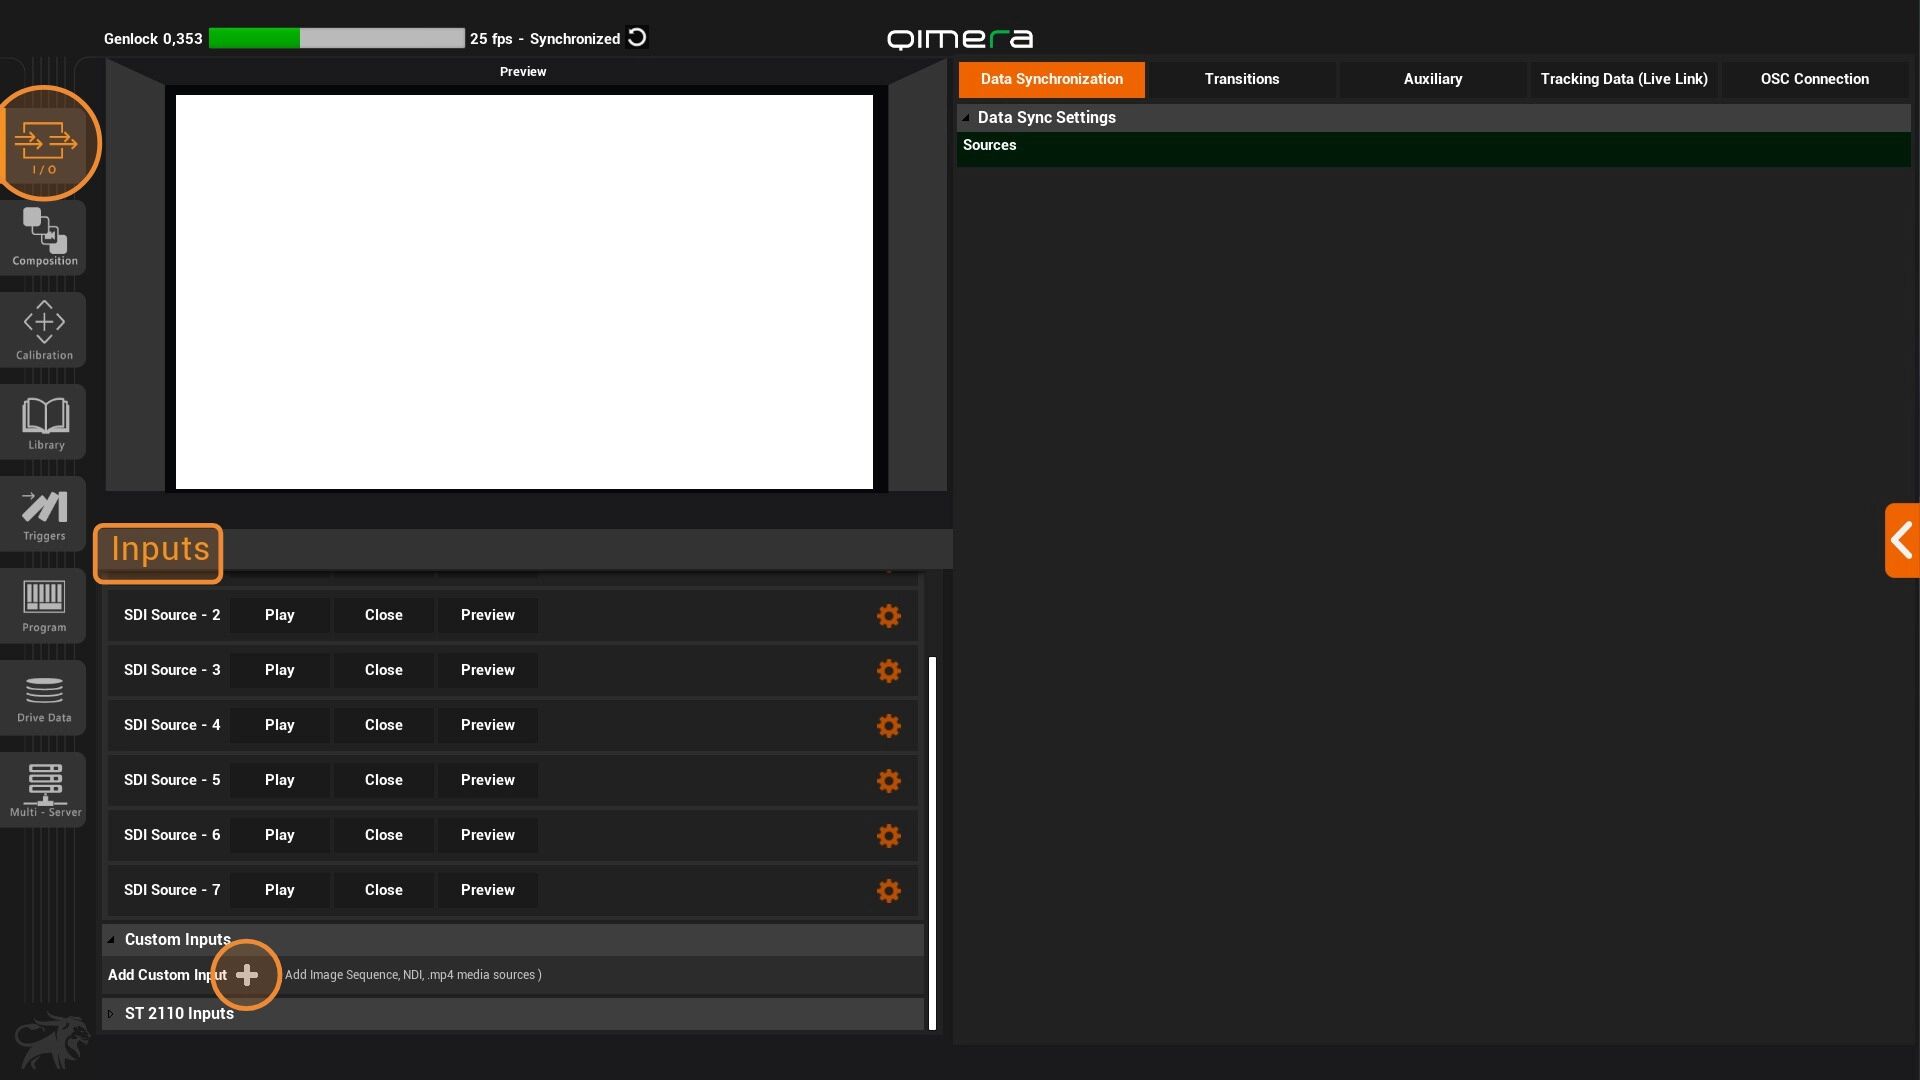The image size is (1920, 1080).
Task: Switch to the Tracking Data (Live Link) tab
Action: pyautogui.click(x=1623, y=79)
